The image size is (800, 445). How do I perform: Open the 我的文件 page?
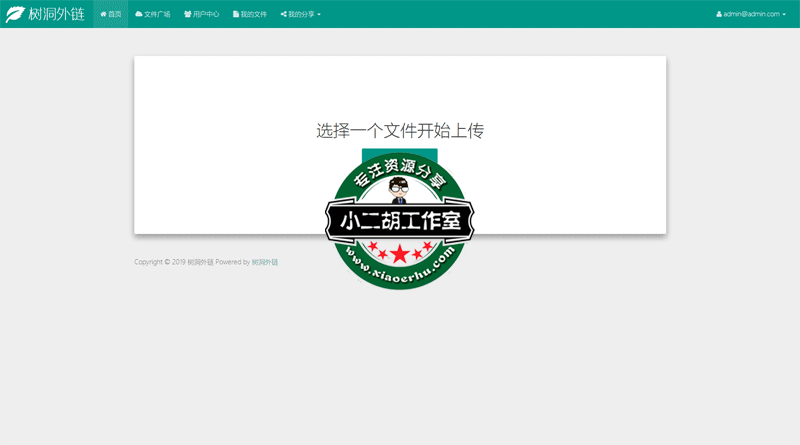[254, 14]
